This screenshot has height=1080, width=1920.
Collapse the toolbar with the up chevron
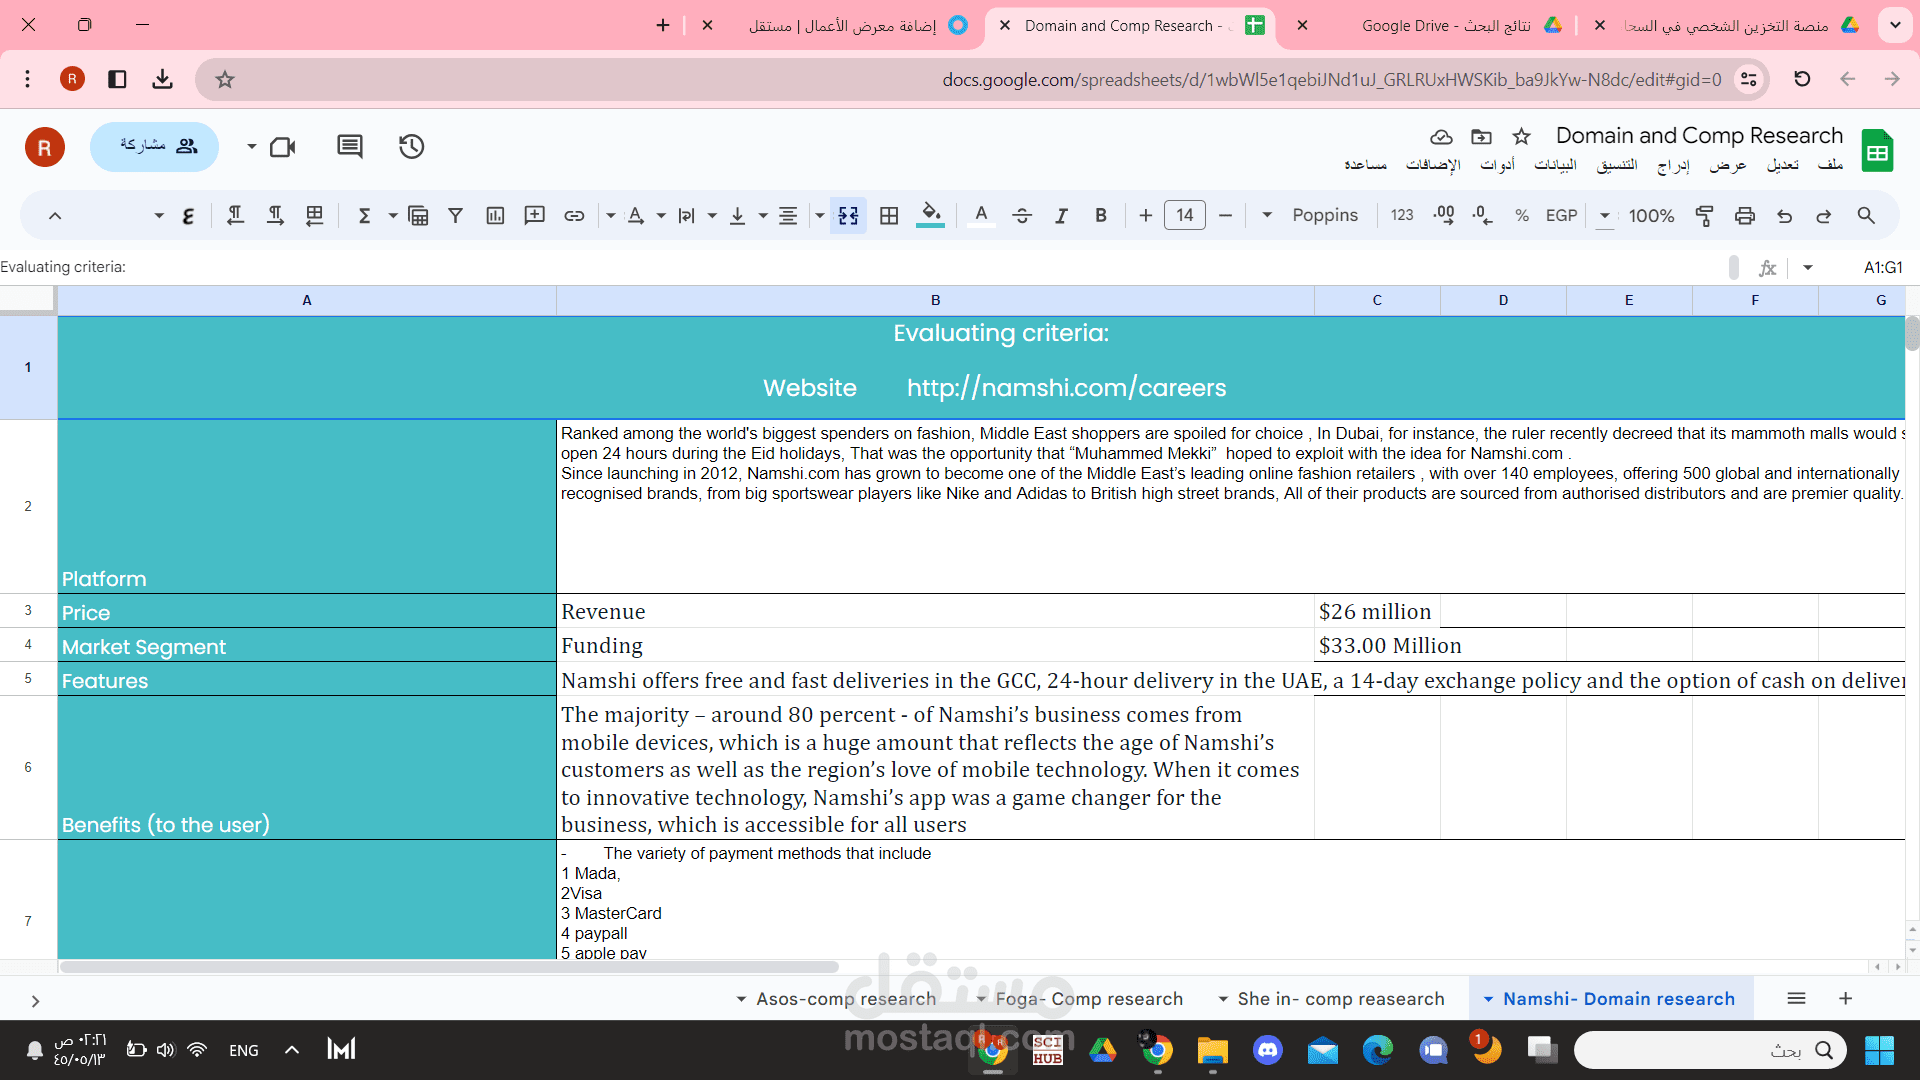tap(55, 215)
